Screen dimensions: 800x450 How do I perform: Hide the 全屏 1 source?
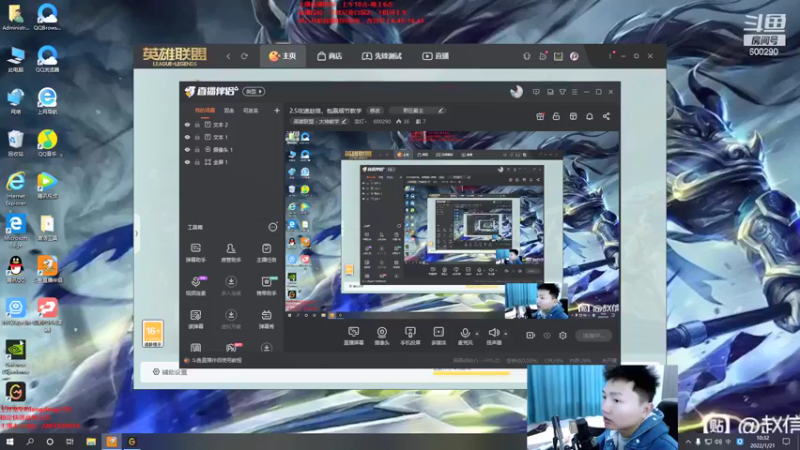187,162
